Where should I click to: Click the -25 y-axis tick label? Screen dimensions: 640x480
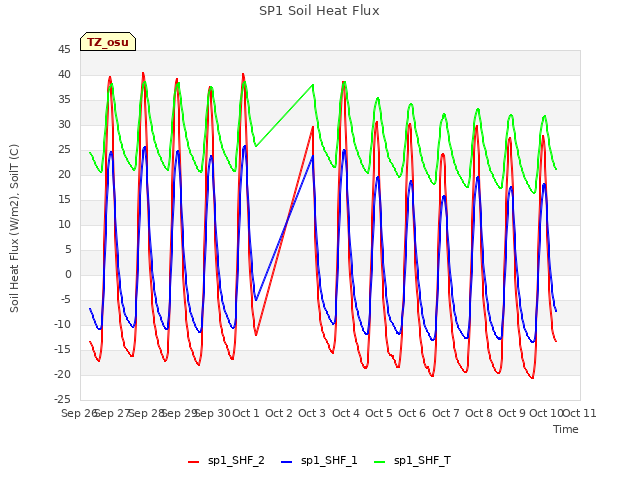tap(62, 399)
